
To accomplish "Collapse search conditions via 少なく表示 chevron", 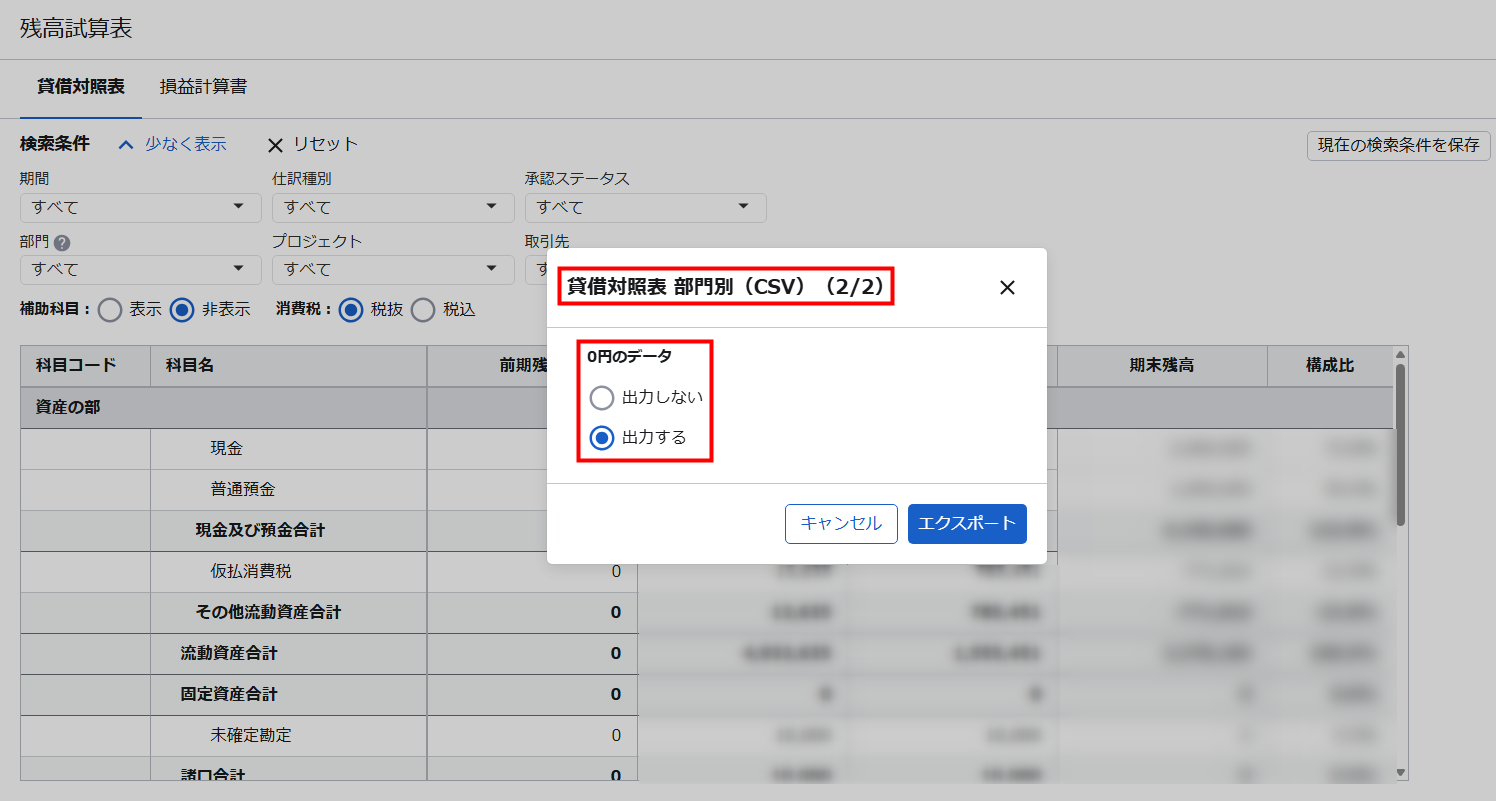I will [x=126, y=145].
